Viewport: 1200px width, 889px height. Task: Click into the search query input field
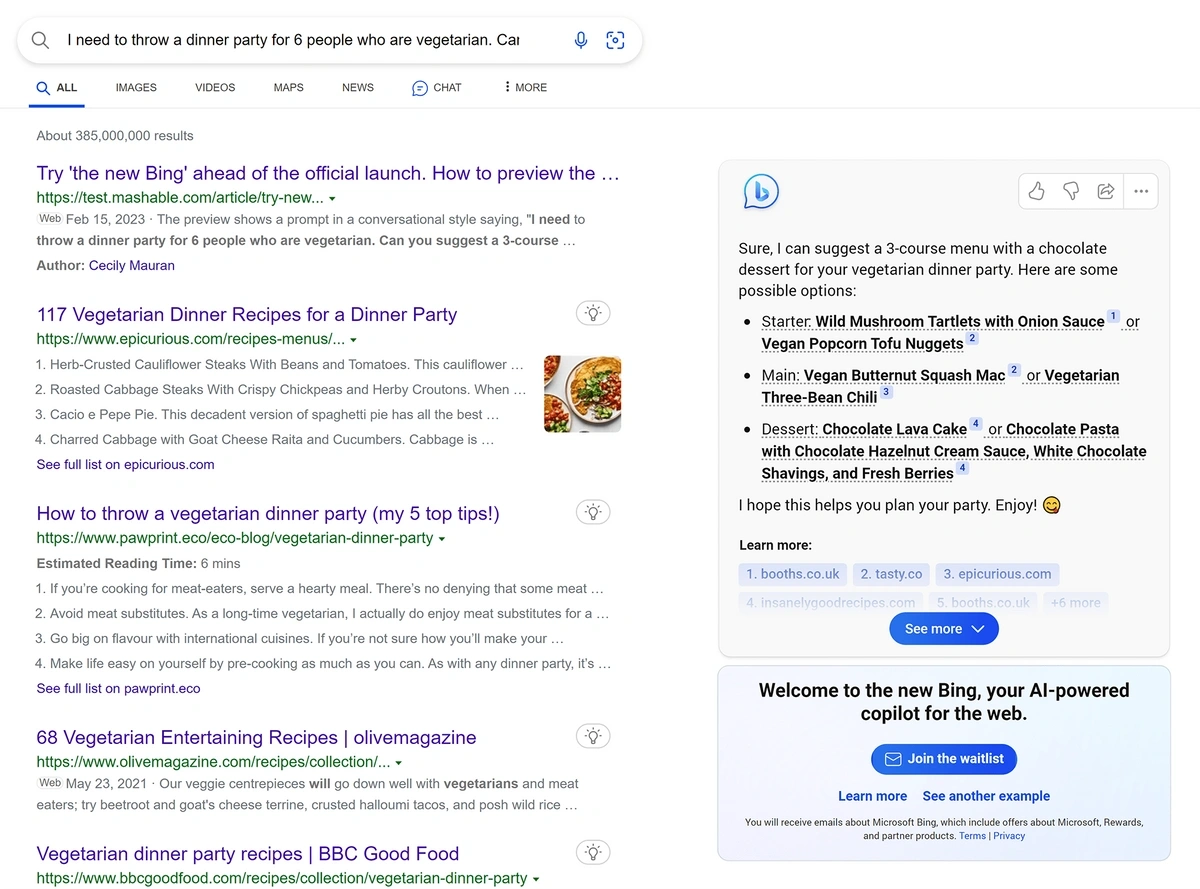pos(293,40)
